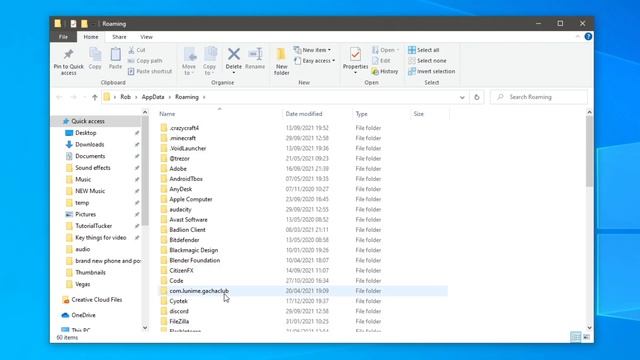Sort by the Size column header
The image size is (640, 360).
pos(418,114)
